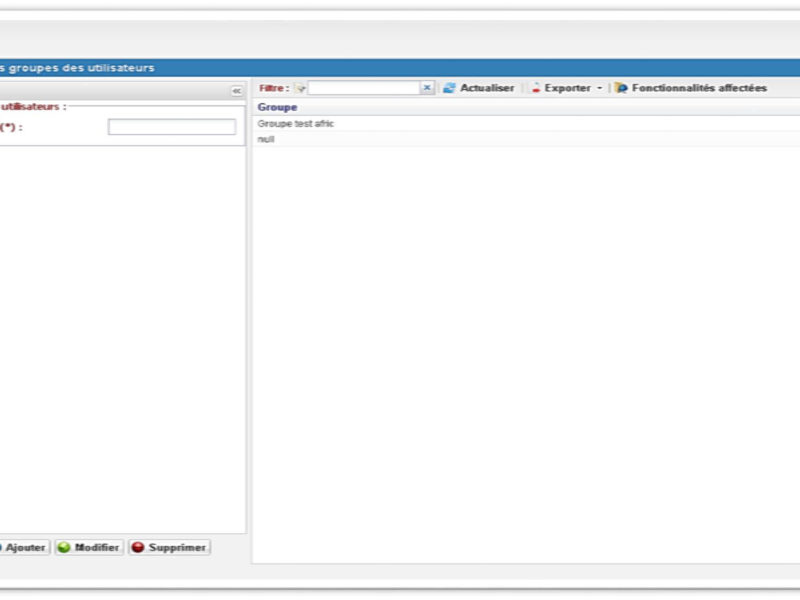Focus the Filtre search text box
Image resolution: width=800 pixels, height=600 pixels.
(x=363, y=88)
